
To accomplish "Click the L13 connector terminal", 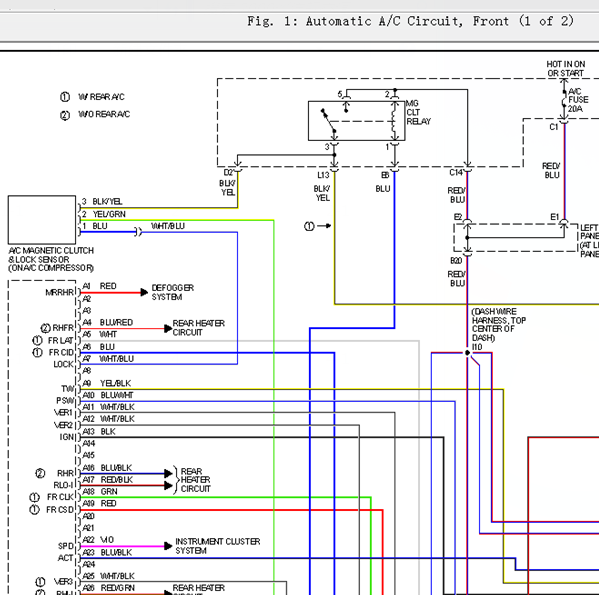I will pos(334,169).
